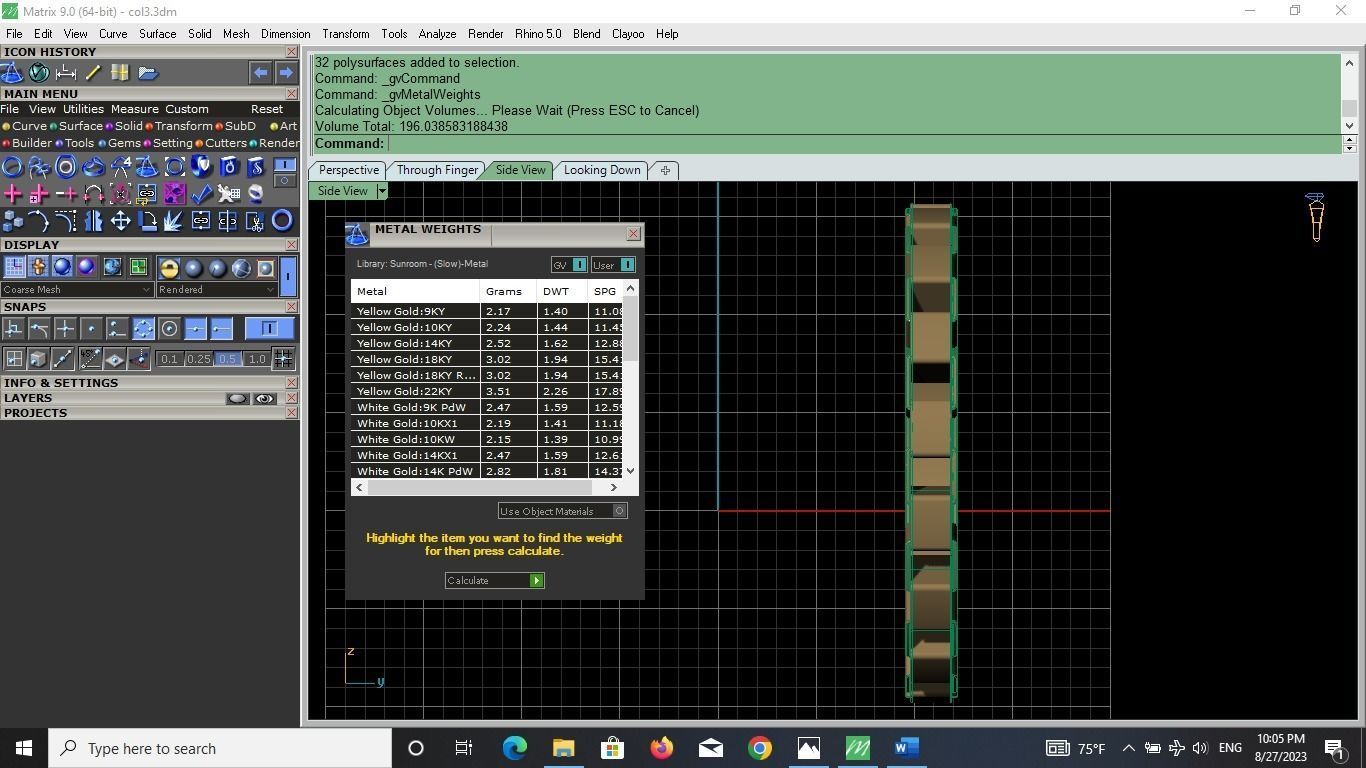Click the green checkmark sphere icon in Icon History
Viewport: 1366px width, 768px height.
pos(39,72)
